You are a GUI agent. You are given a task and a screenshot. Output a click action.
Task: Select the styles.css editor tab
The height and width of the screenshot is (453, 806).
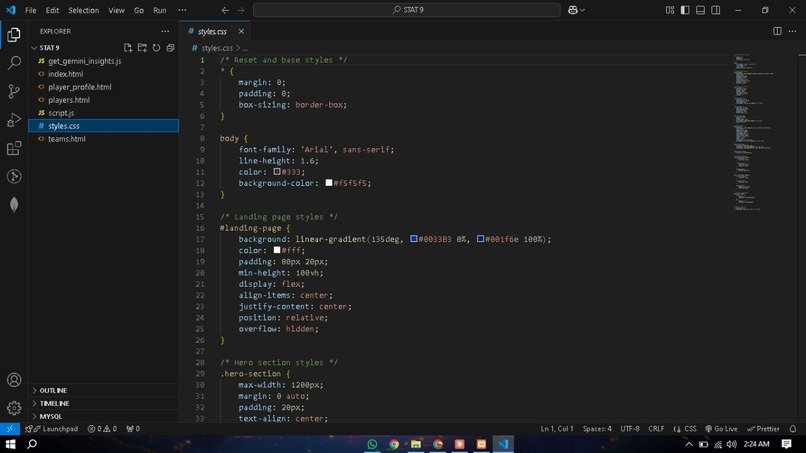point(212,31)
